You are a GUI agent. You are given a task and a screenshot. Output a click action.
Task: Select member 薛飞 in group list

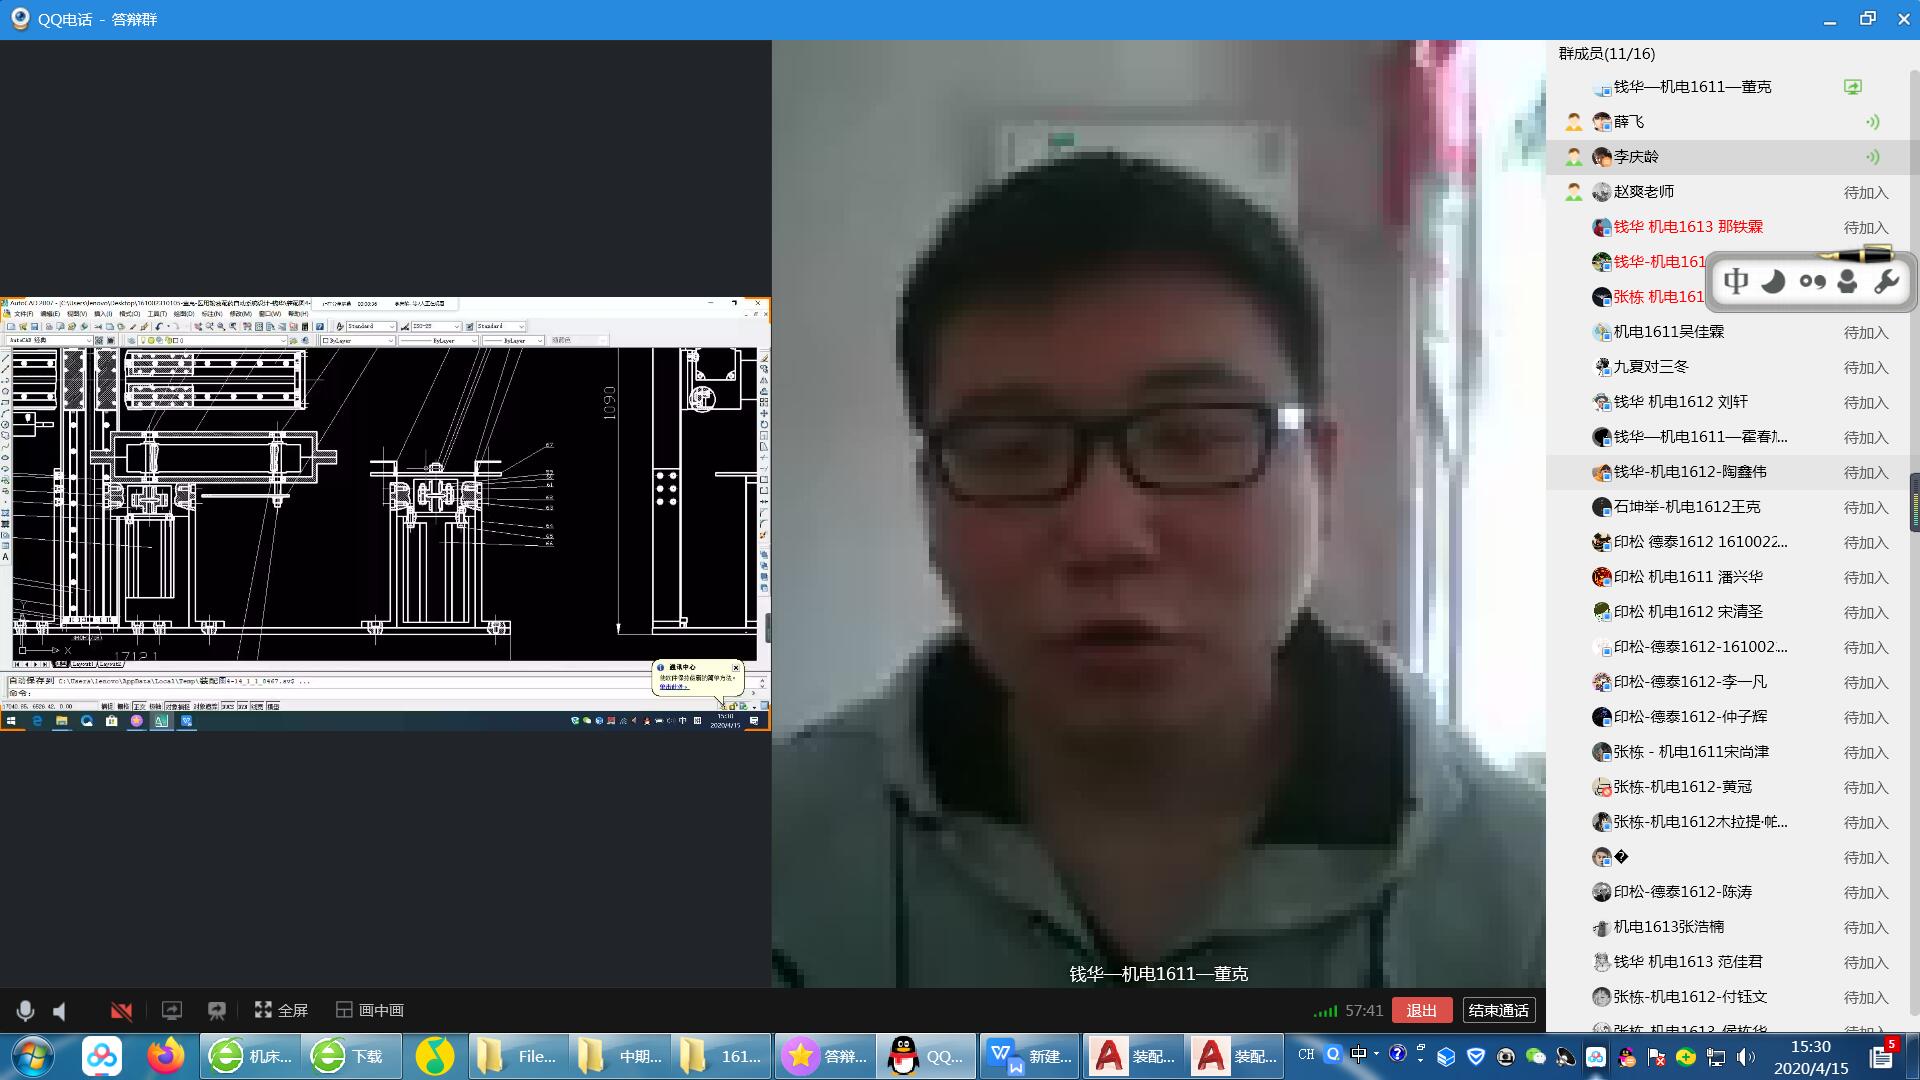pos(1630,122)
